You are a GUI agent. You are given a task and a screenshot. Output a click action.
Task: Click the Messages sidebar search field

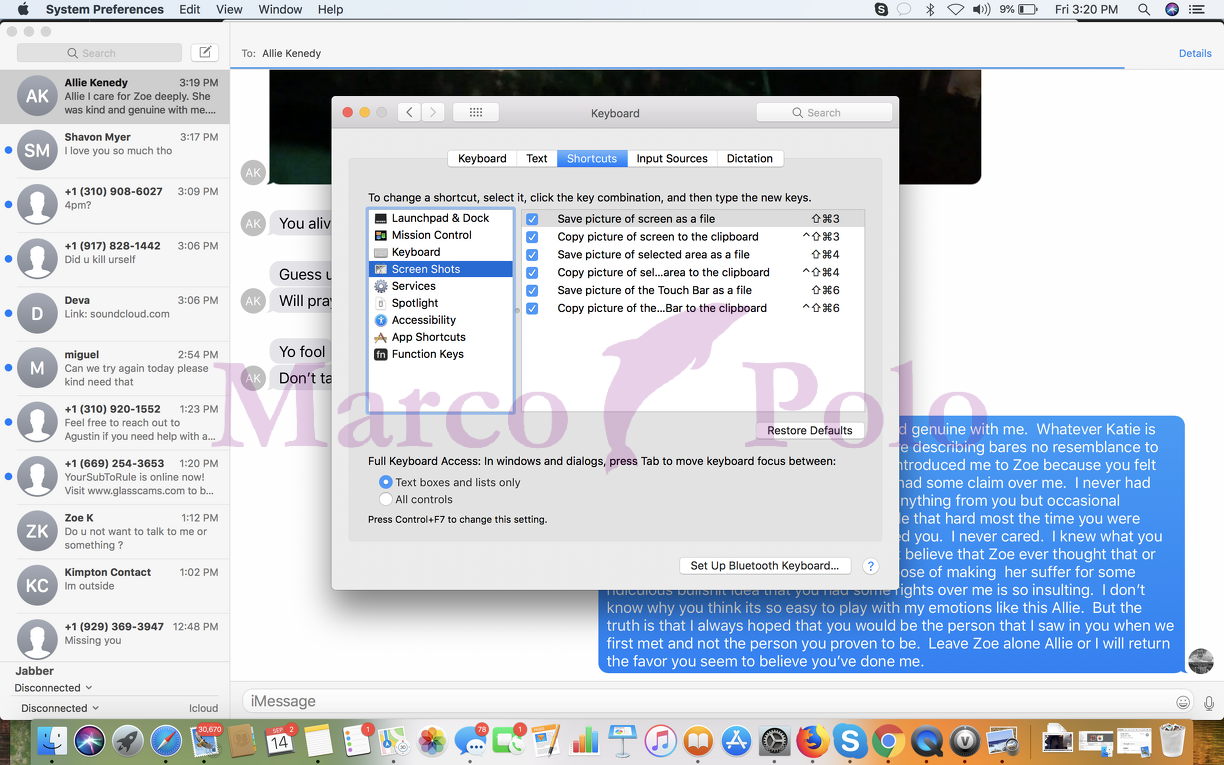(99, 53)
